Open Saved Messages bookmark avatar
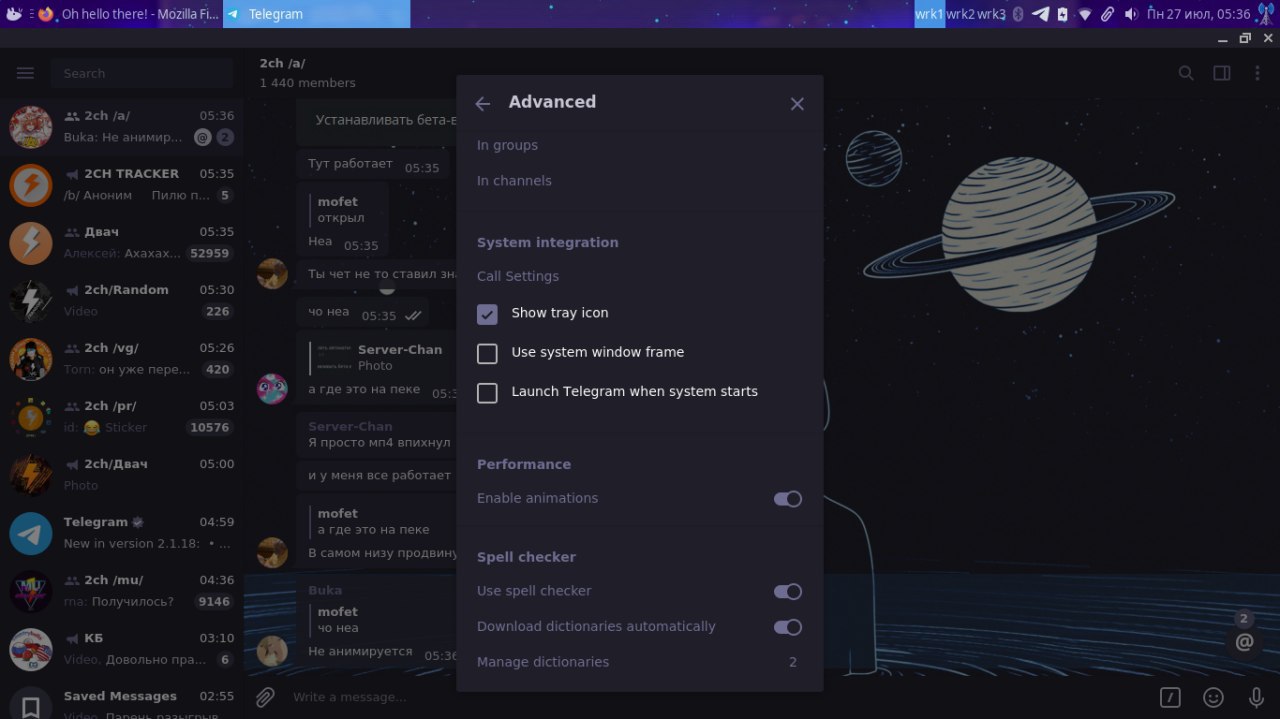The image size is (1280, 719). pos(31,707)
